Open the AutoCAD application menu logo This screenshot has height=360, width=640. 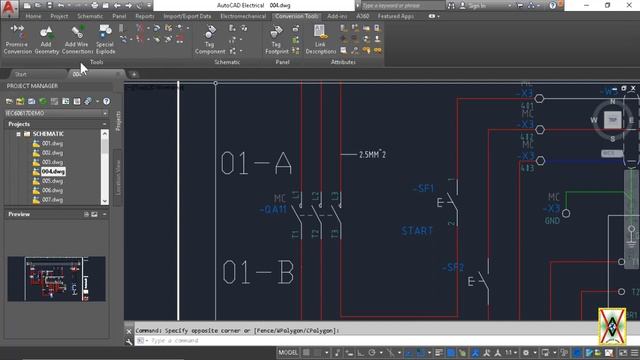pos(9,7)
